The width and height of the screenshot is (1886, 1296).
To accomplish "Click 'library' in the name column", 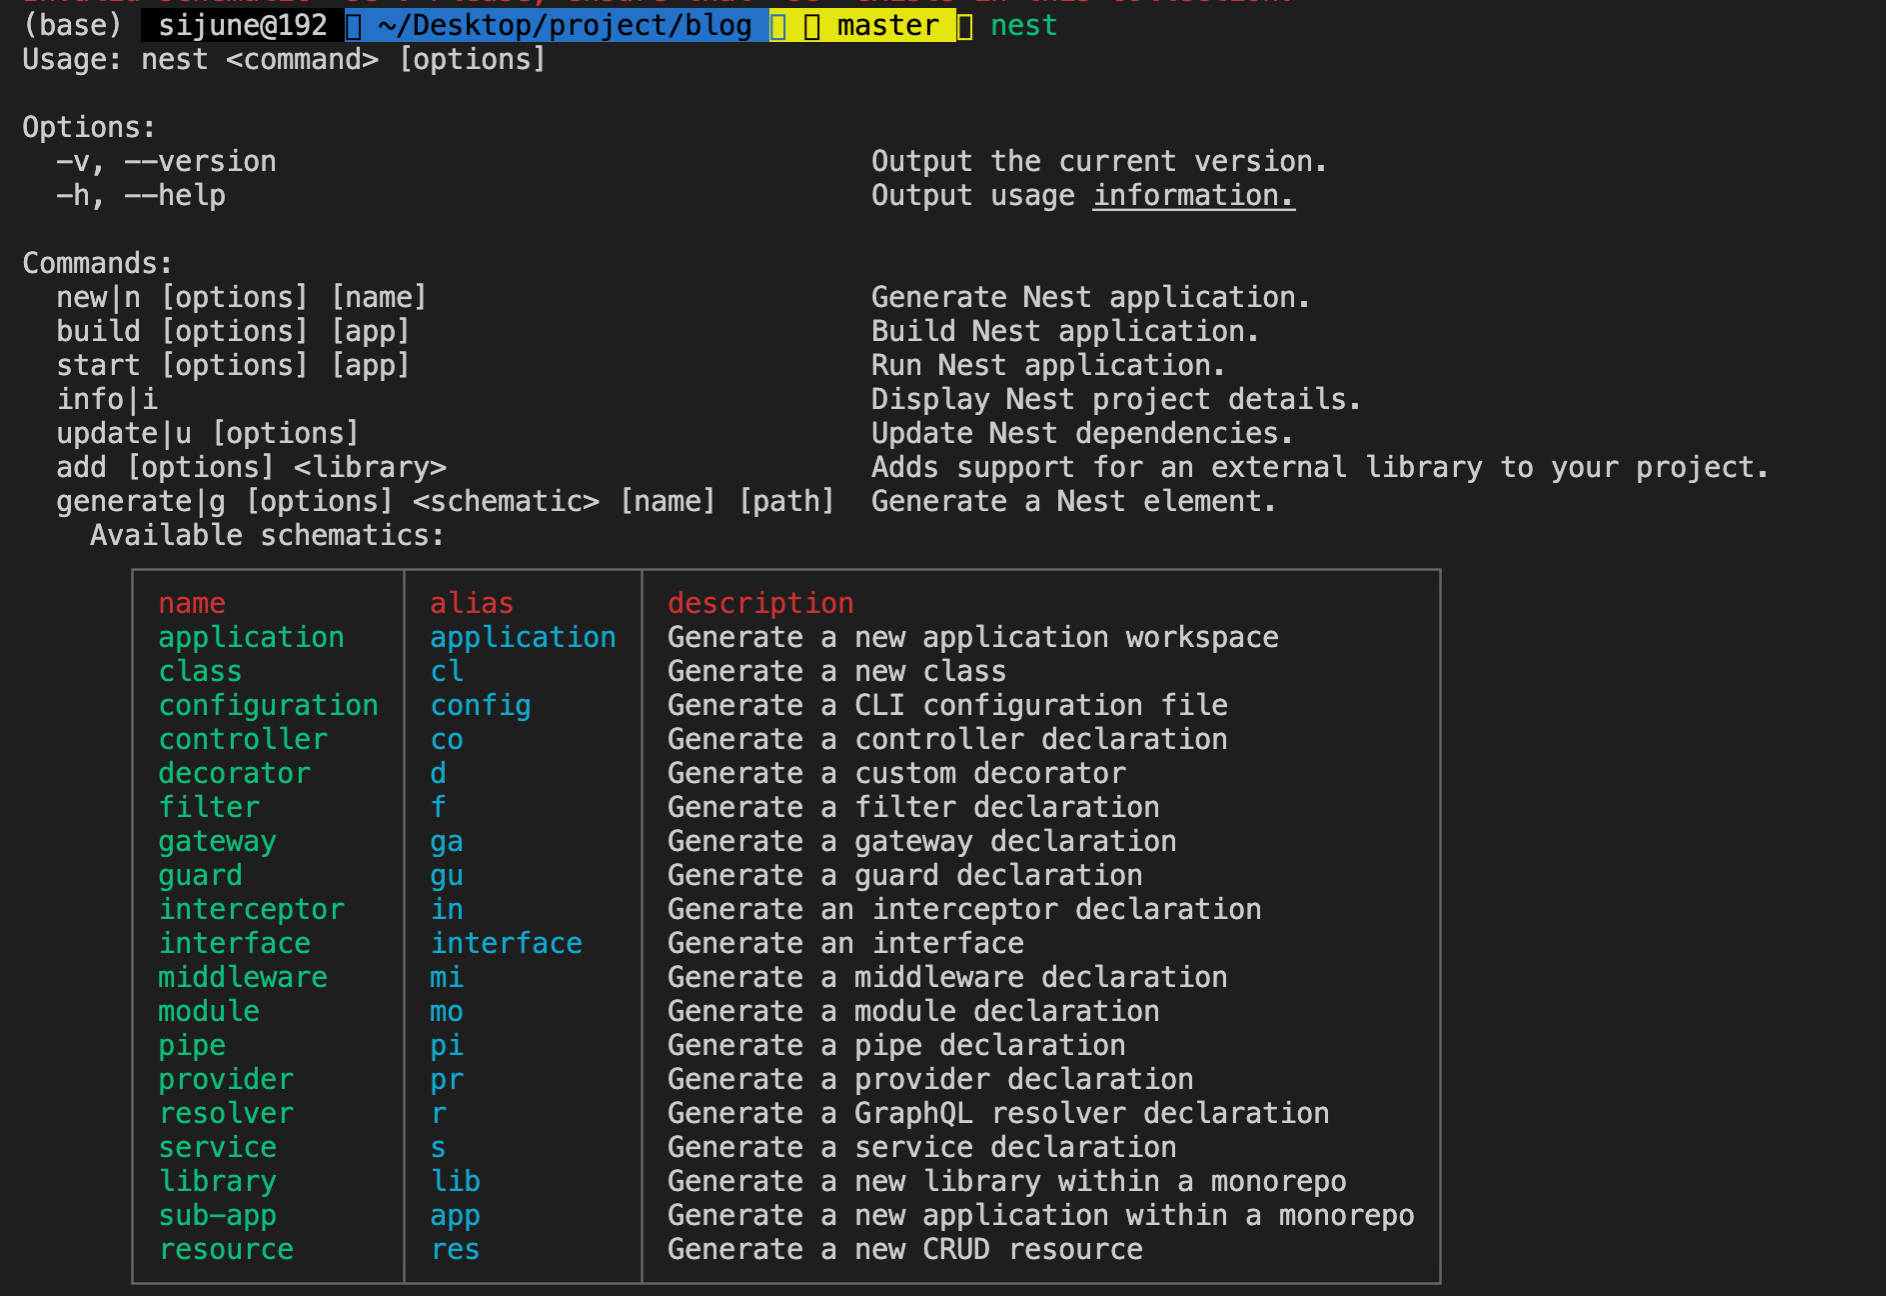I will point(217,1181).
